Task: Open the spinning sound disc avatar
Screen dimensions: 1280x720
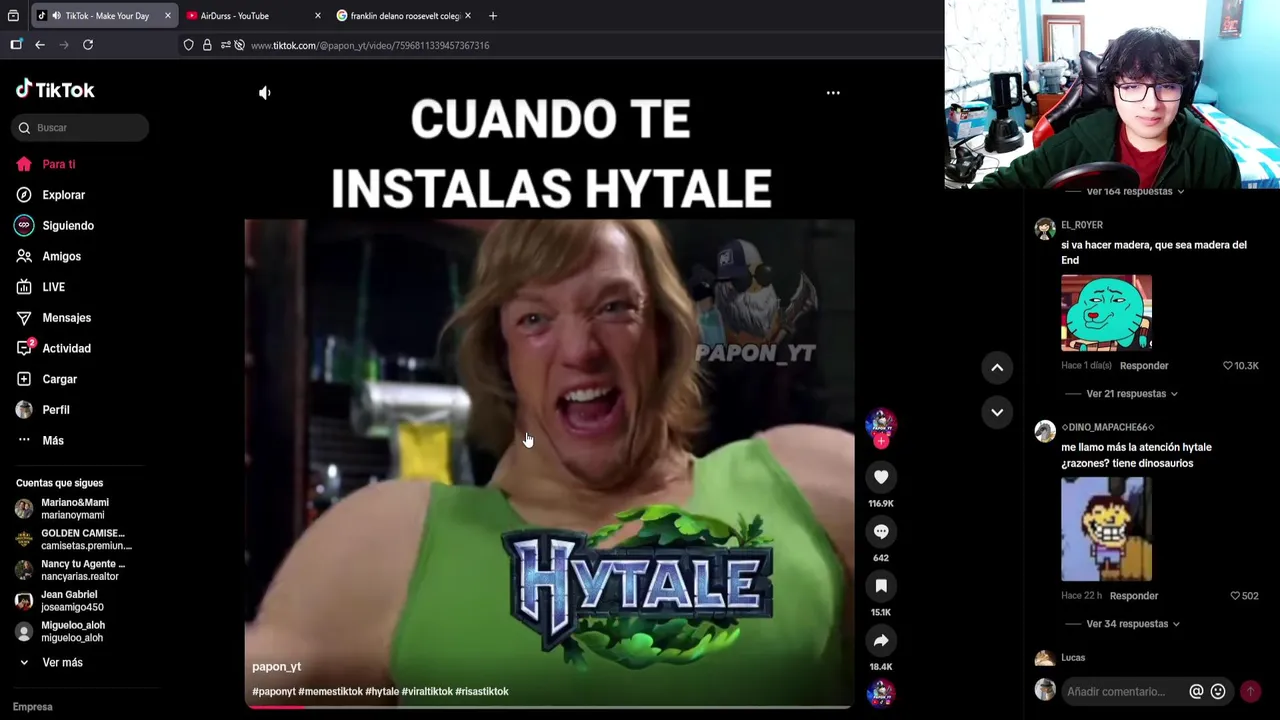Action: (x=881, y=693)
